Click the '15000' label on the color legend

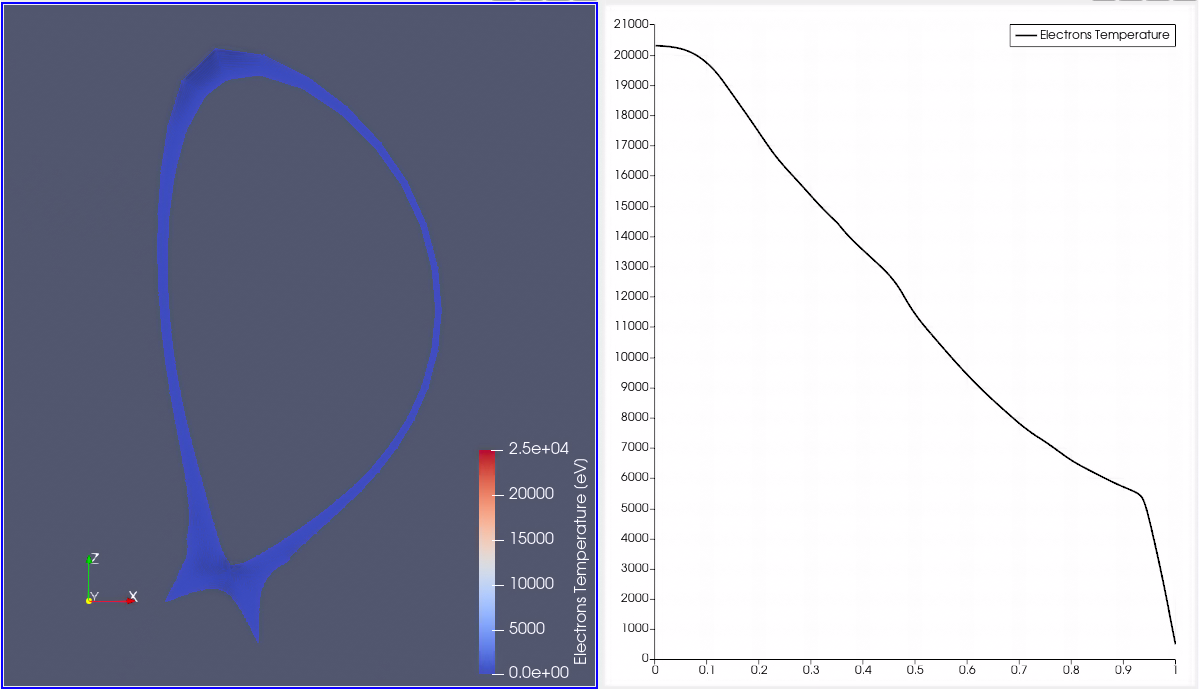pyautogui.click(x=531, y=538)
